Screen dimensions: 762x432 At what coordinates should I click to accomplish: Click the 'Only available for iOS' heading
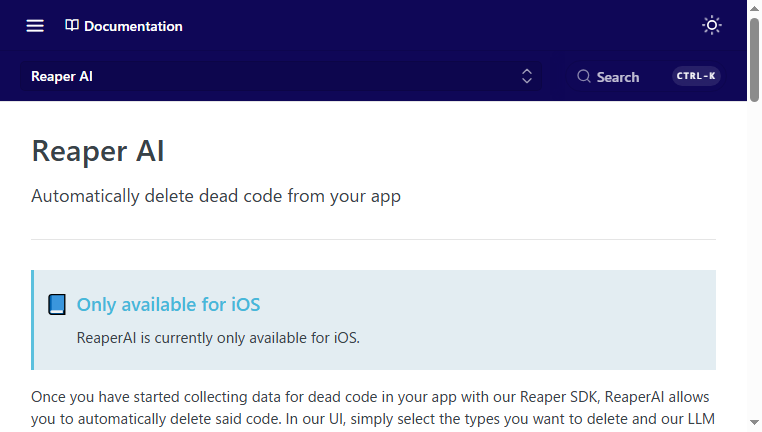pyautogui.click(x=168, y=305)
